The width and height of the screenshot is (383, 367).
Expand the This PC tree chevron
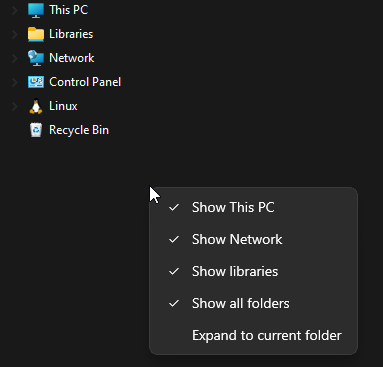click(x=15, y=10)
